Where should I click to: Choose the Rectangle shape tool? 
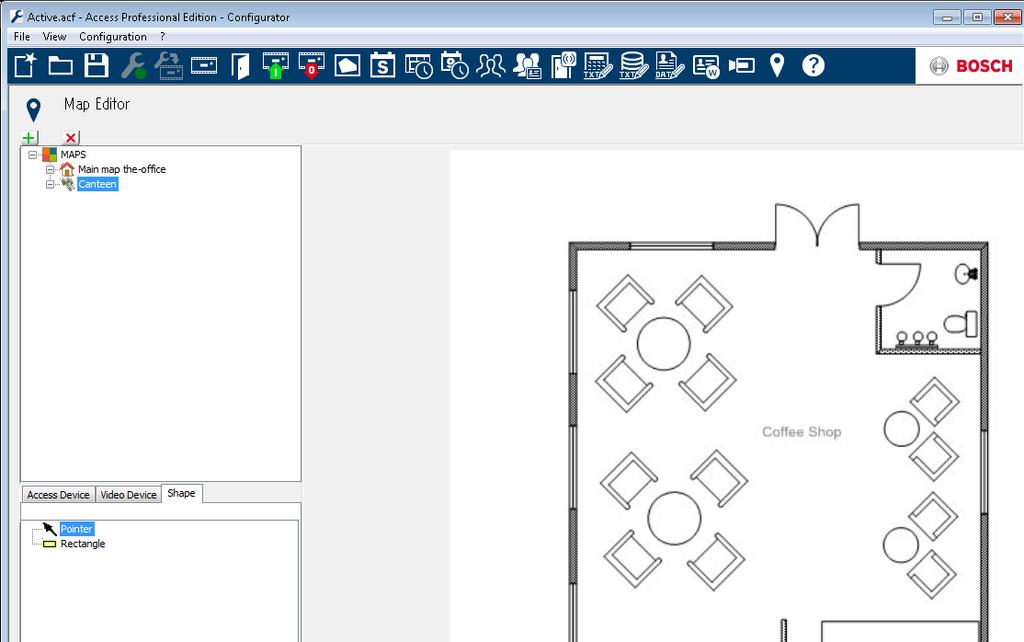(x=82, y=543)
